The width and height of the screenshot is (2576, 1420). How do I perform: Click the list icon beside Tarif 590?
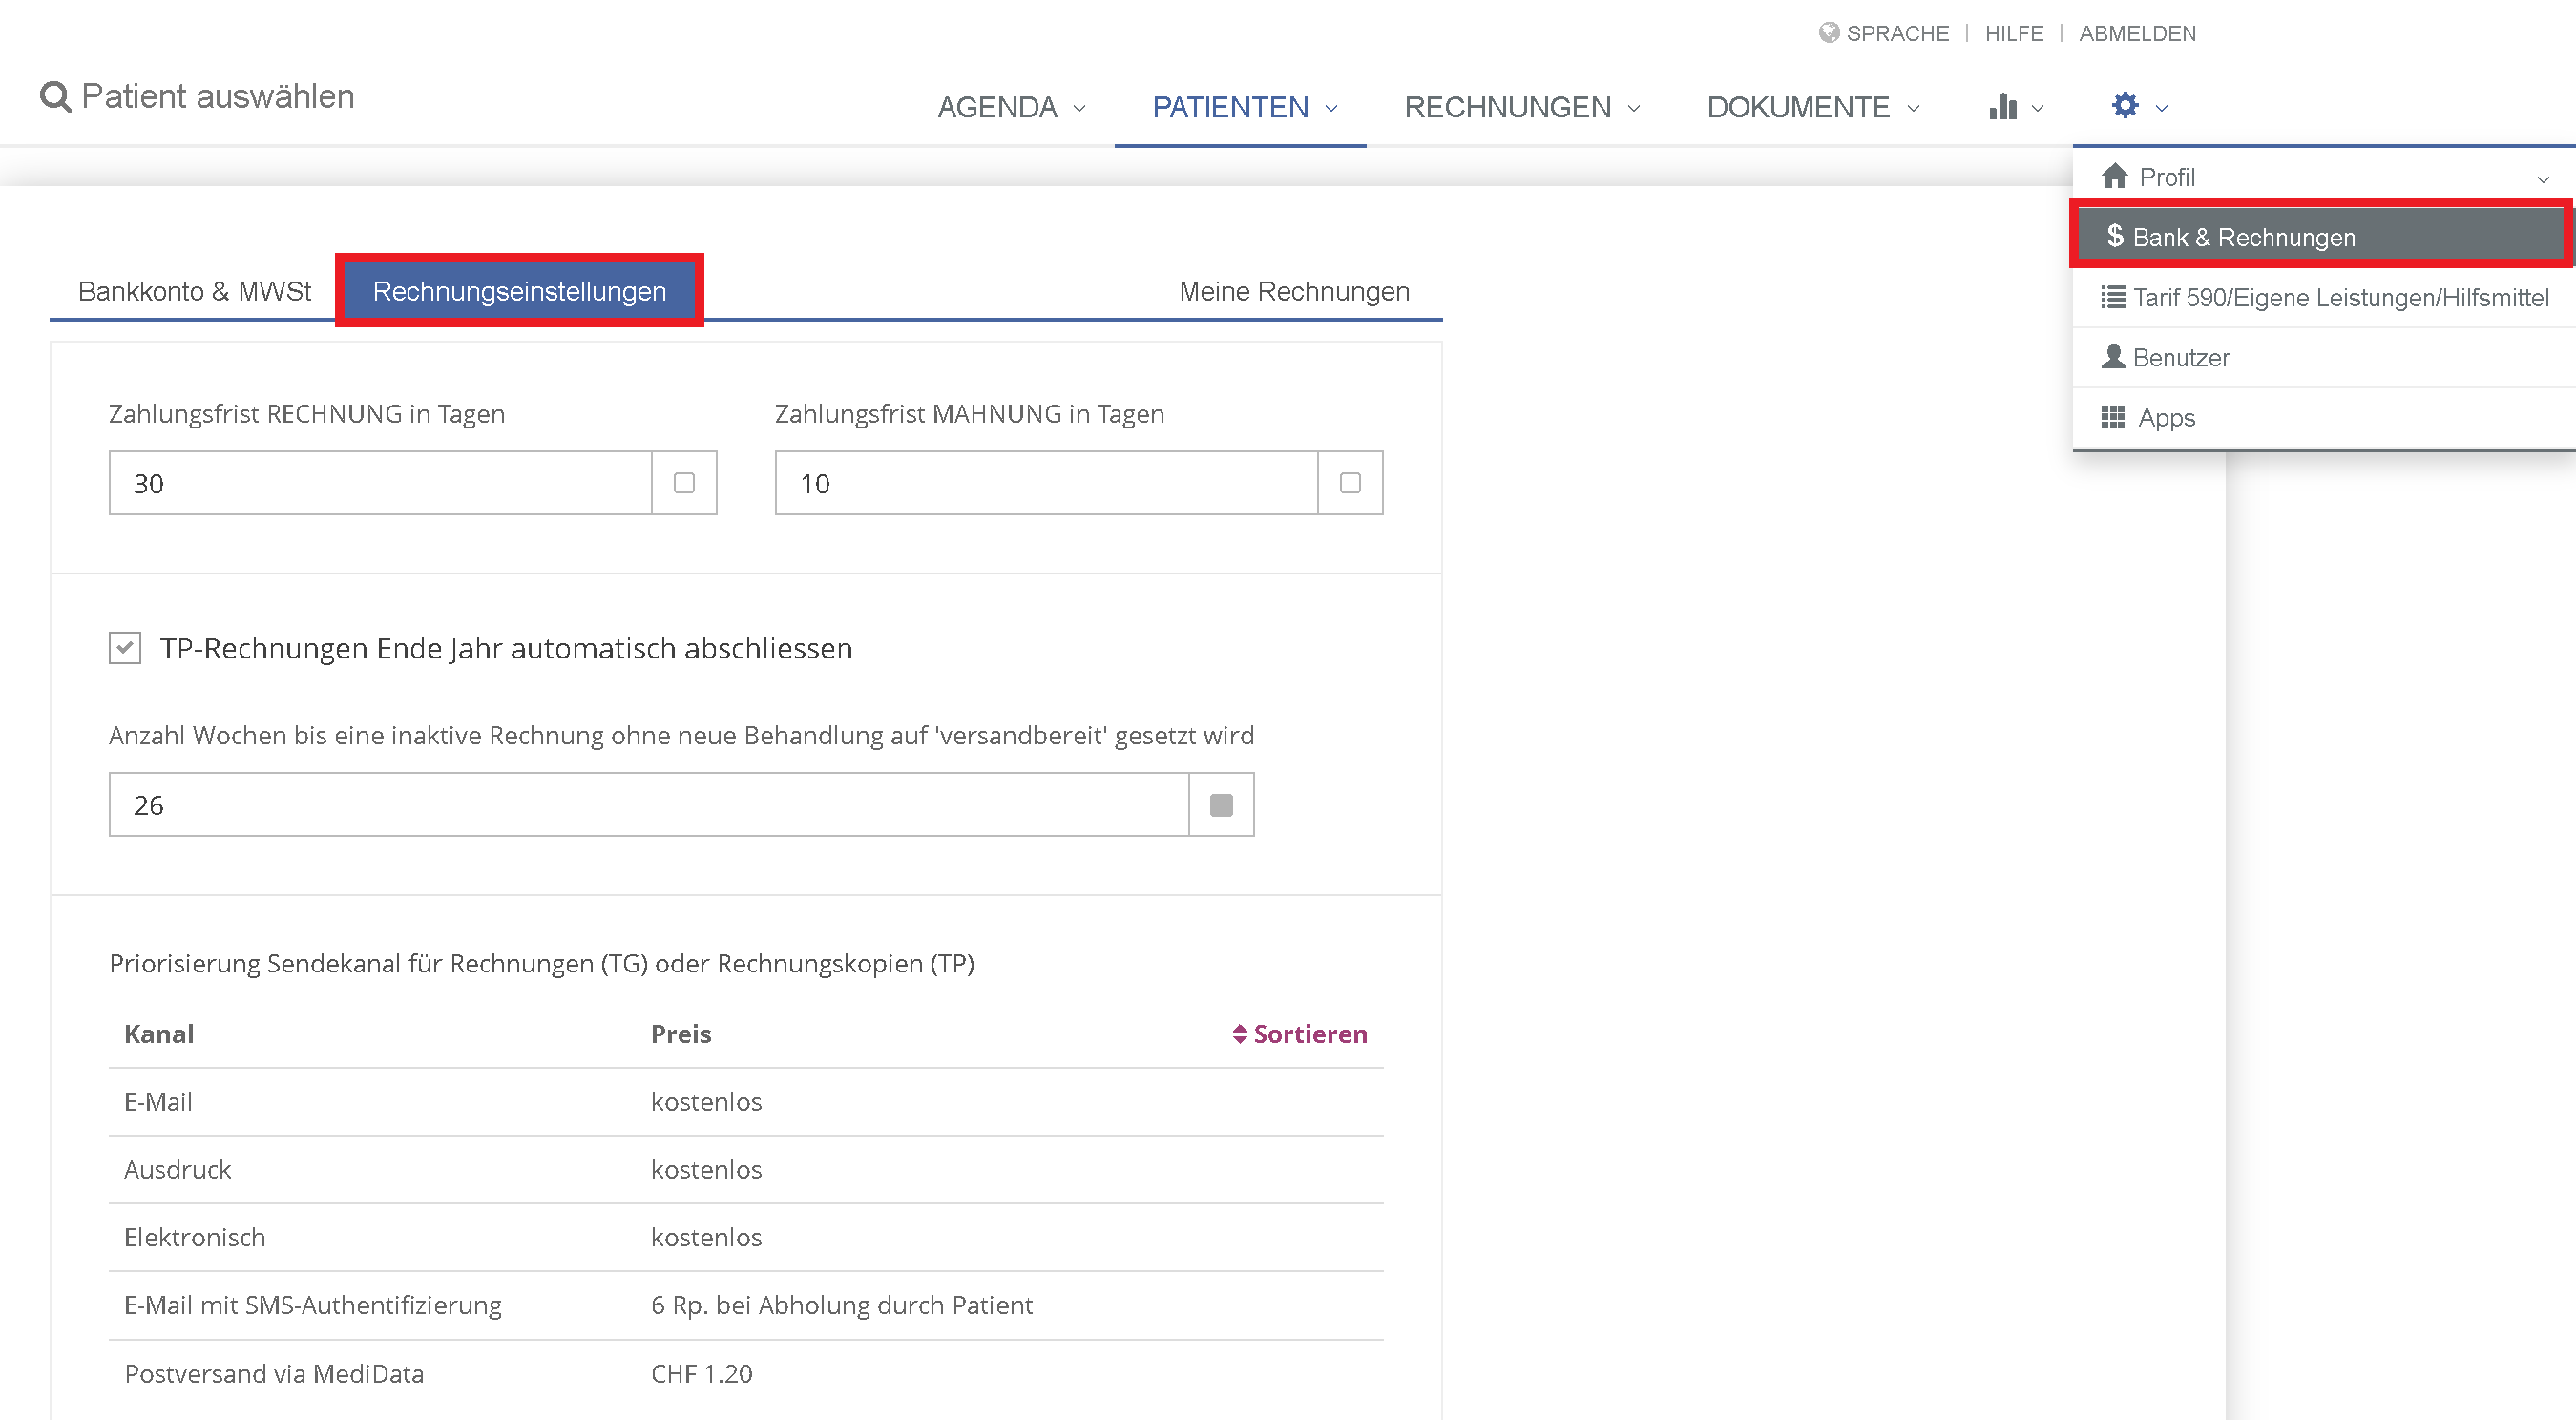[x=2113, y=297]
